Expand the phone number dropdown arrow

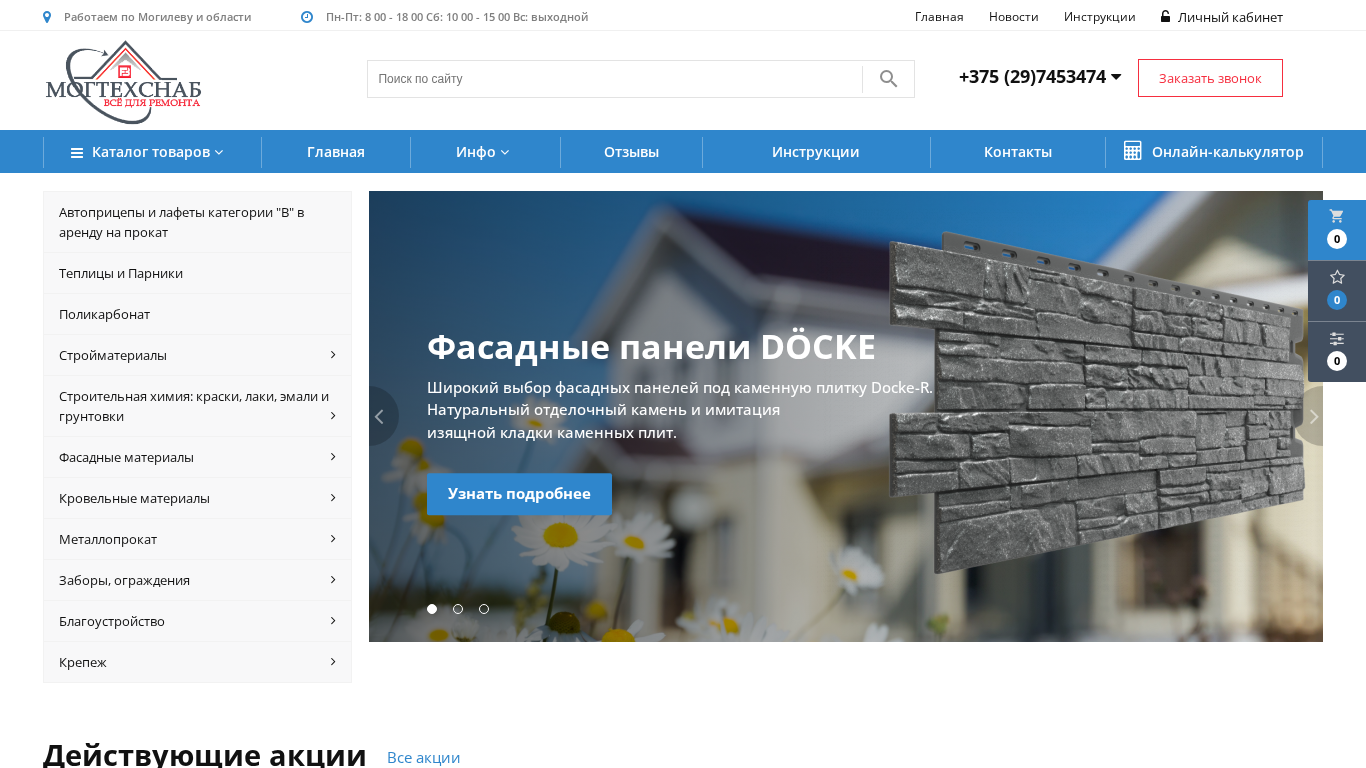coord(1116,77)
